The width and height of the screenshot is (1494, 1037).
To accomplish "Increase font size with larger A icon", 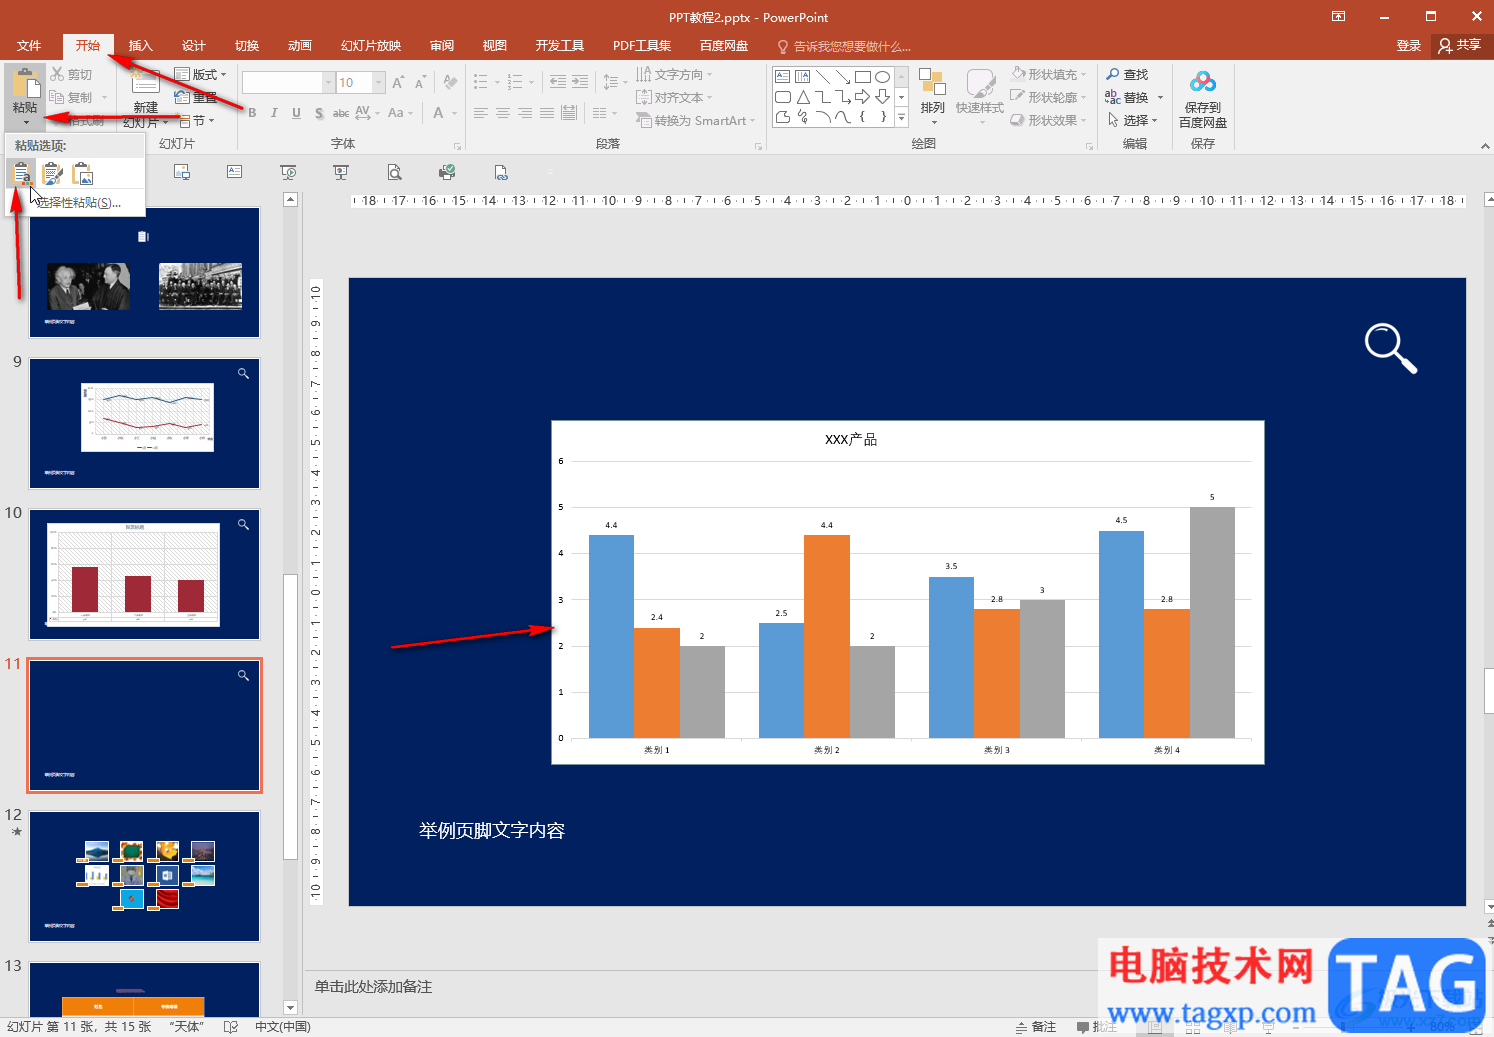I will point(398,82).
